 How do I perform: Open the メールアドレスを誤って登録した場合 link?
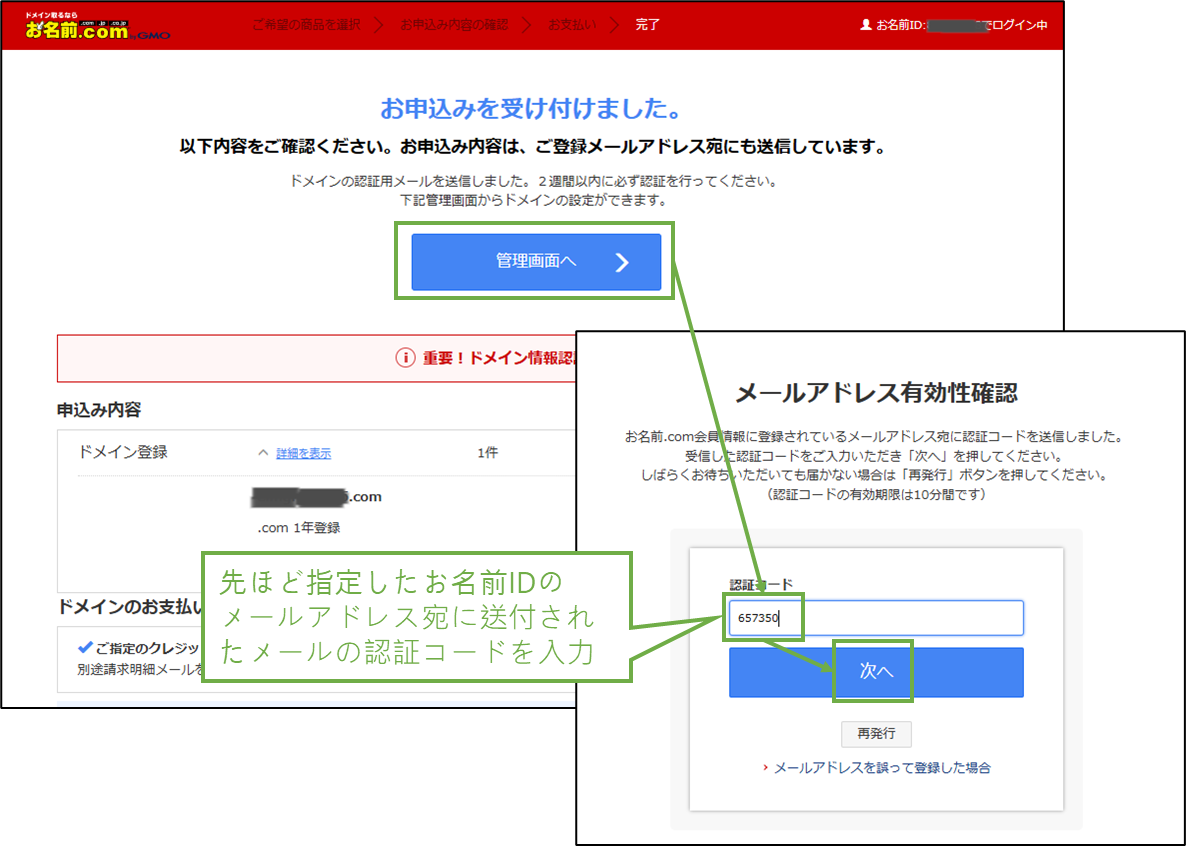882,767
